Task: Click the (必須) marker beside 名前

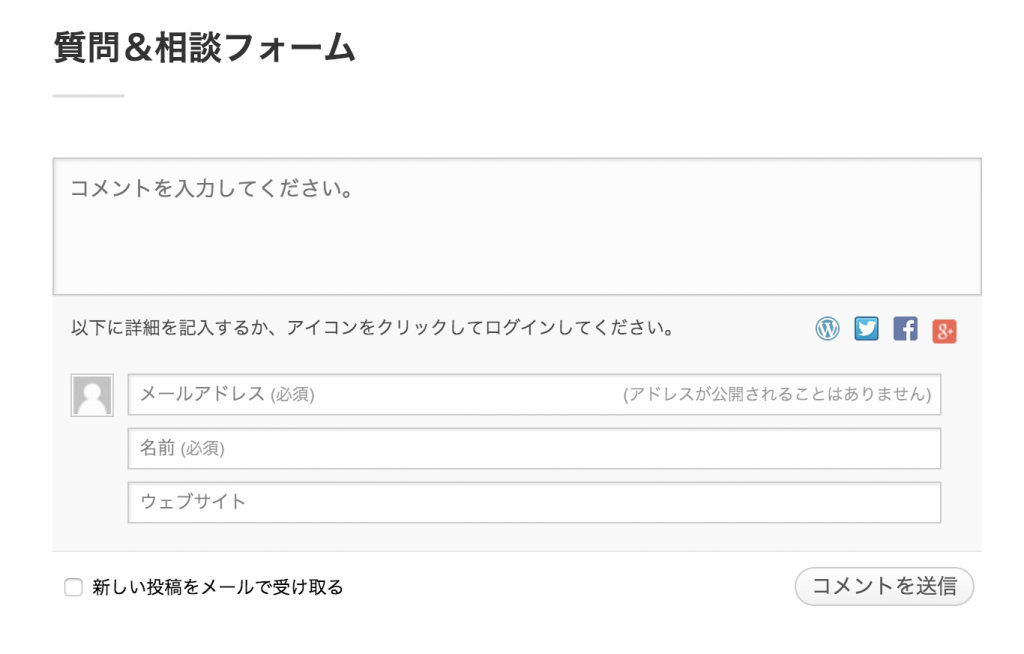Action: click(x=202, y=449)
